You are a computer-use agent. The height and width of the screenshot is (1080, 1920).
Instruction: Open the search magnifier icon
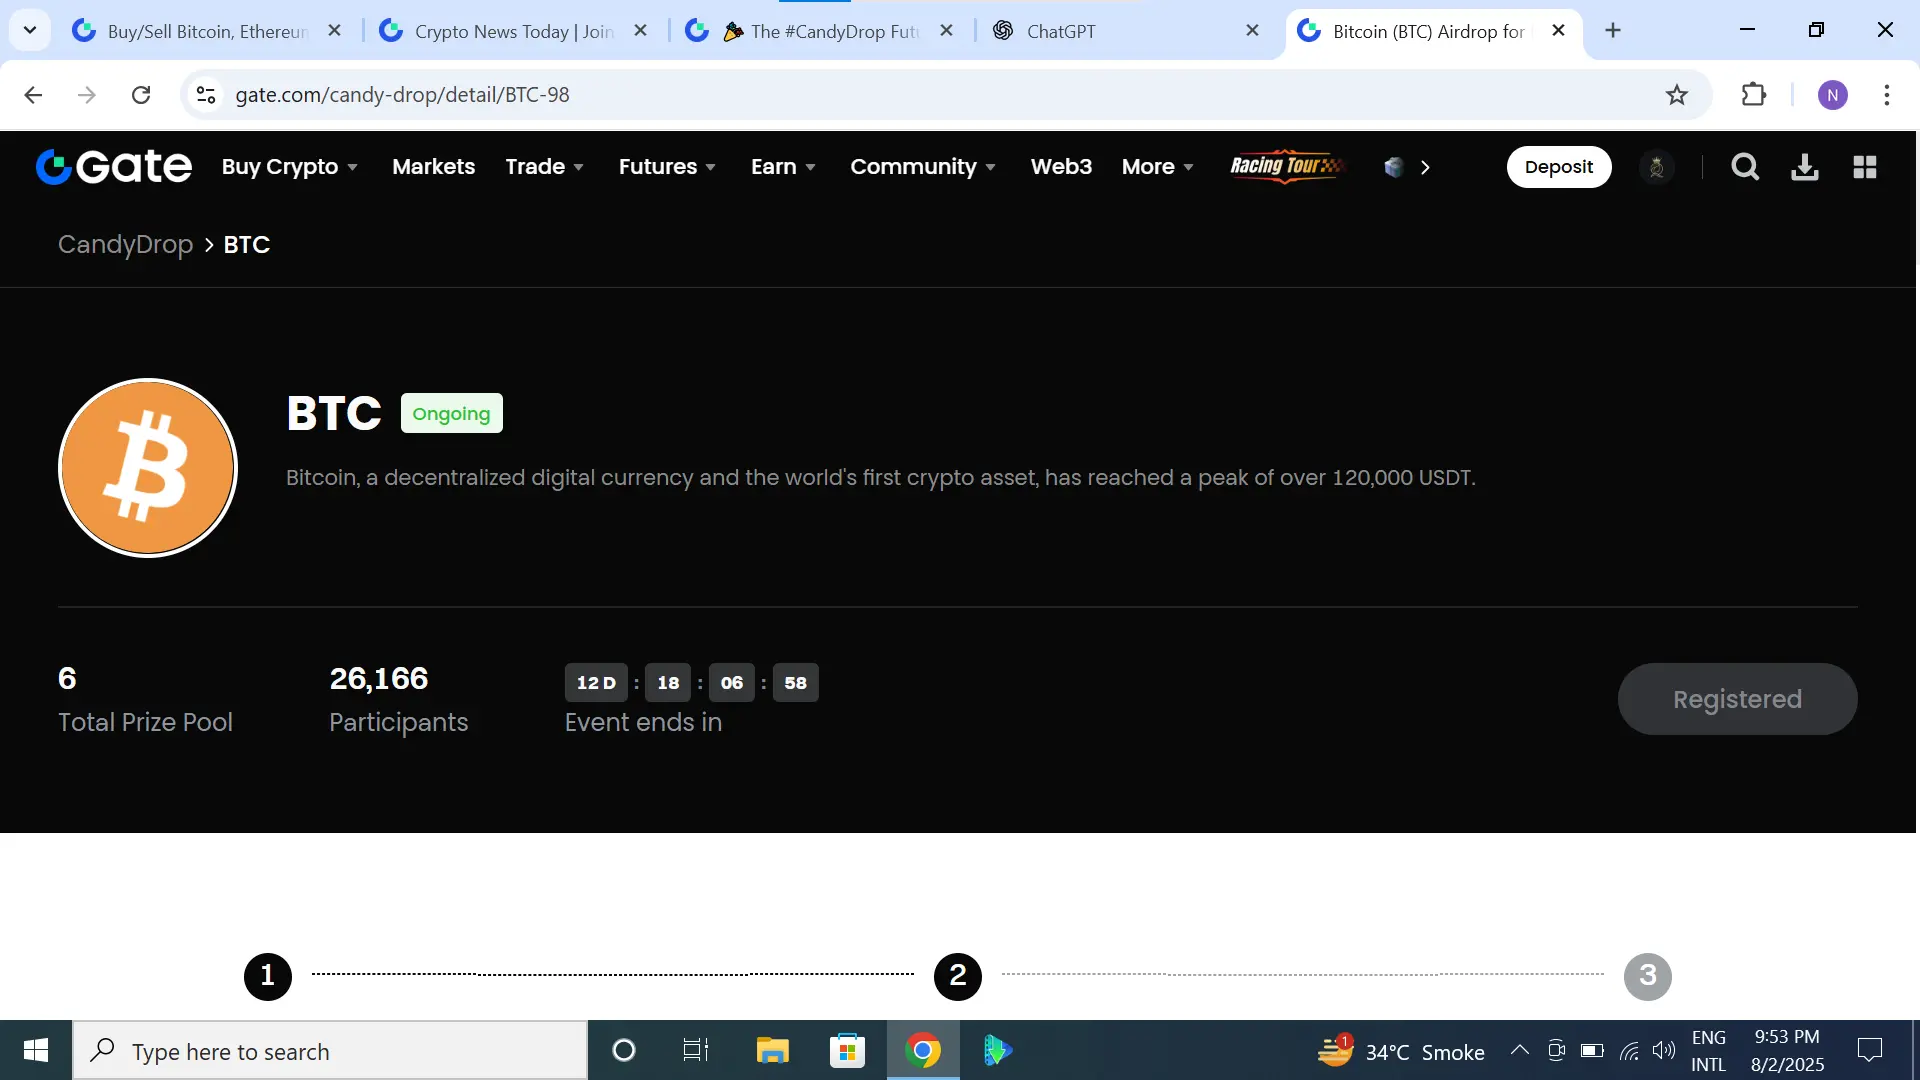[x=1745, y=167]
